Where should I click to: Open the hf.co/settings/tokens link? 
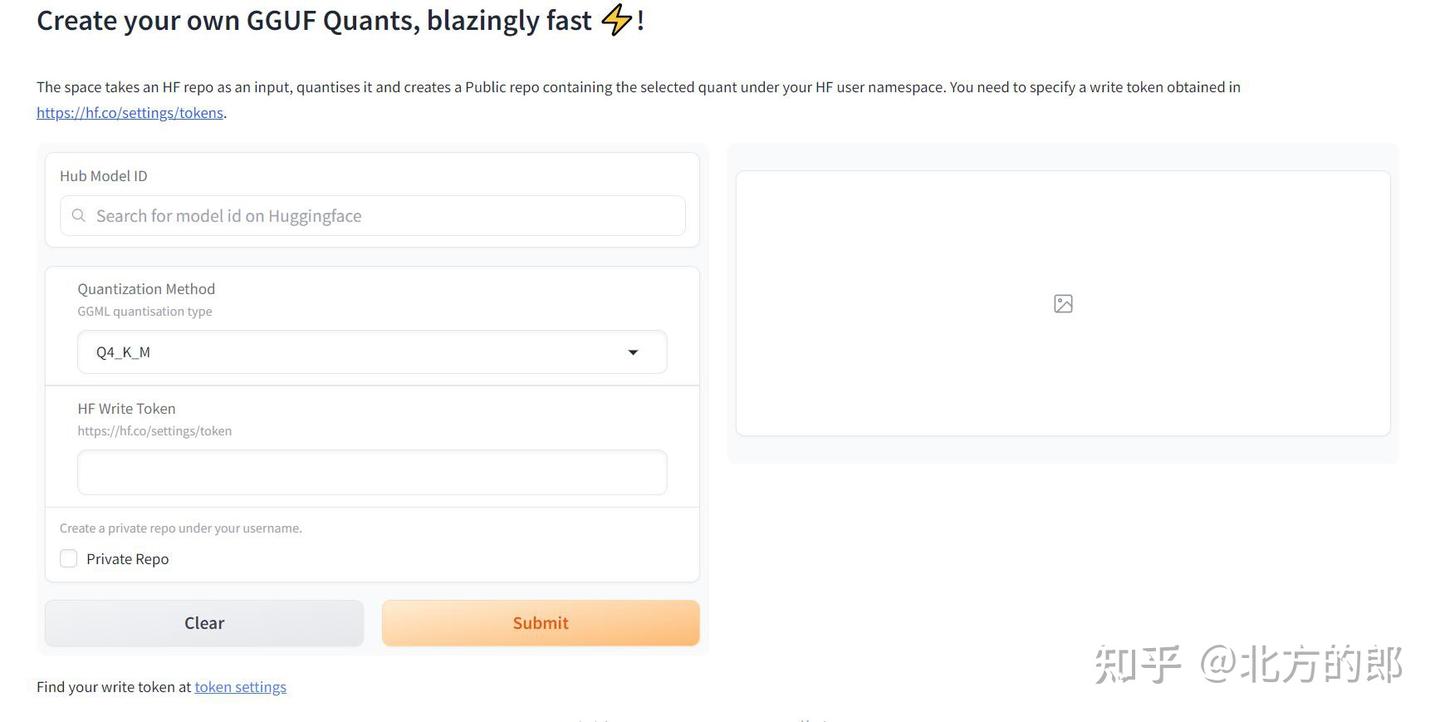coord(130,113)
